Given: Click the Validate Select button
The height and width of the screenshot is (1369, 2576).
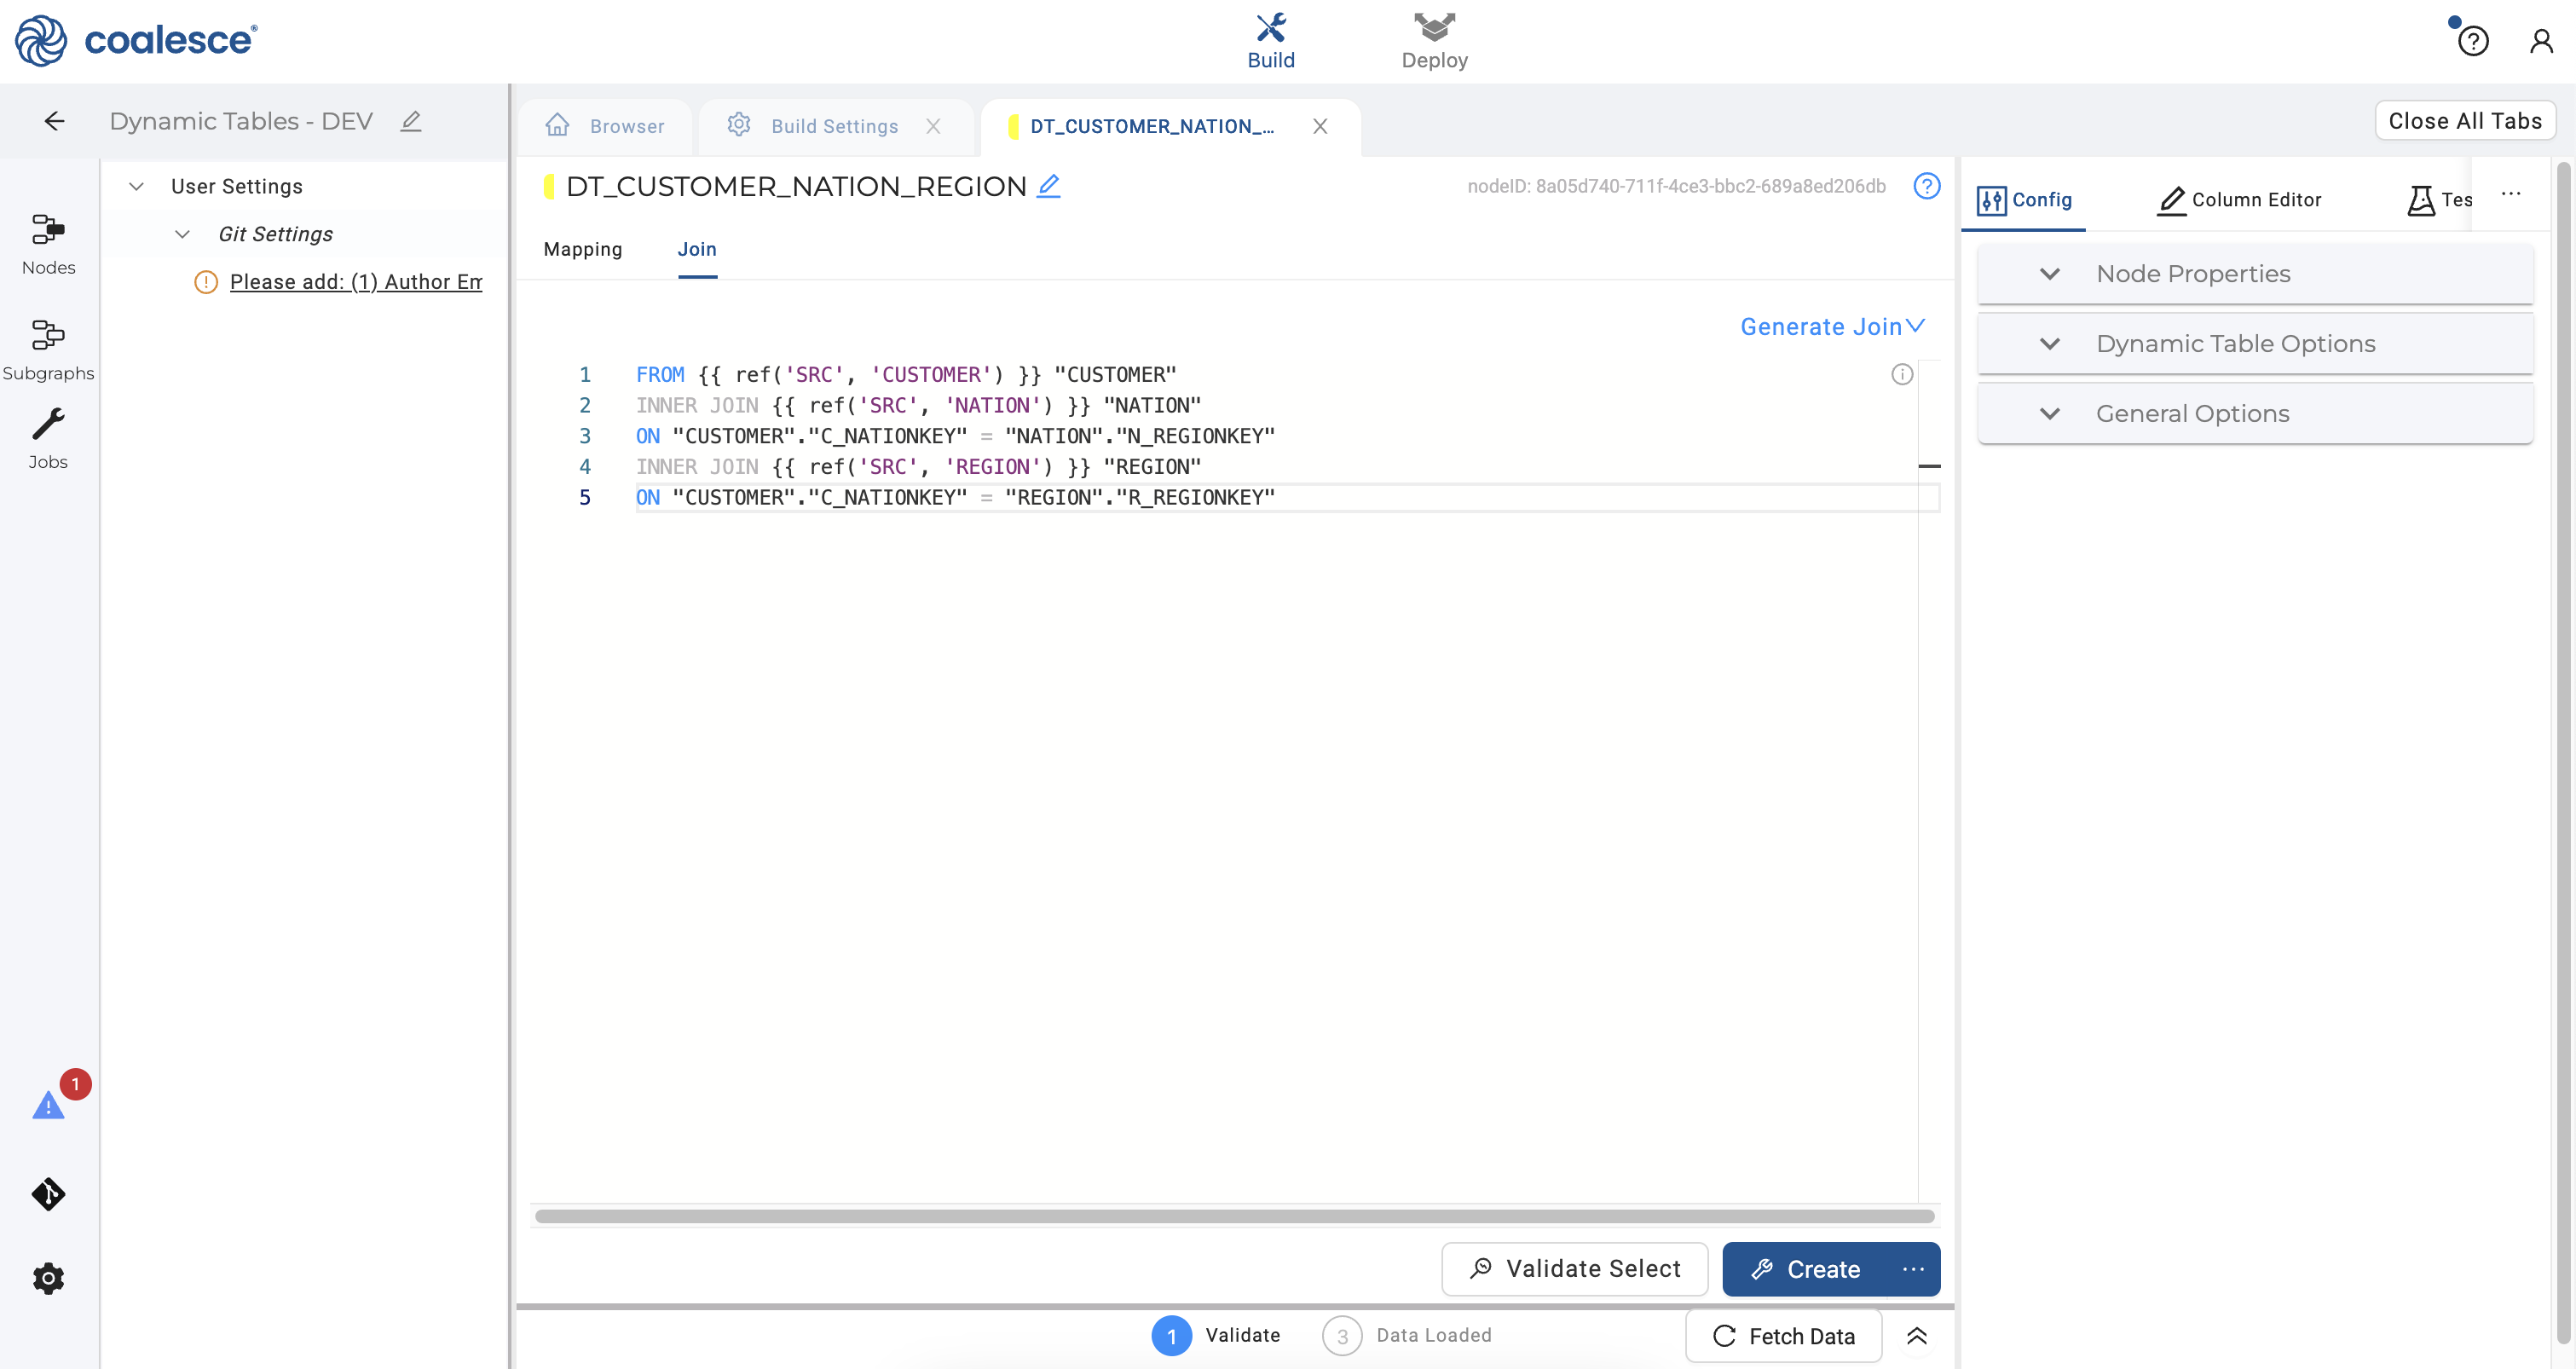Looking at the screenshot, I should 1574,1268.
